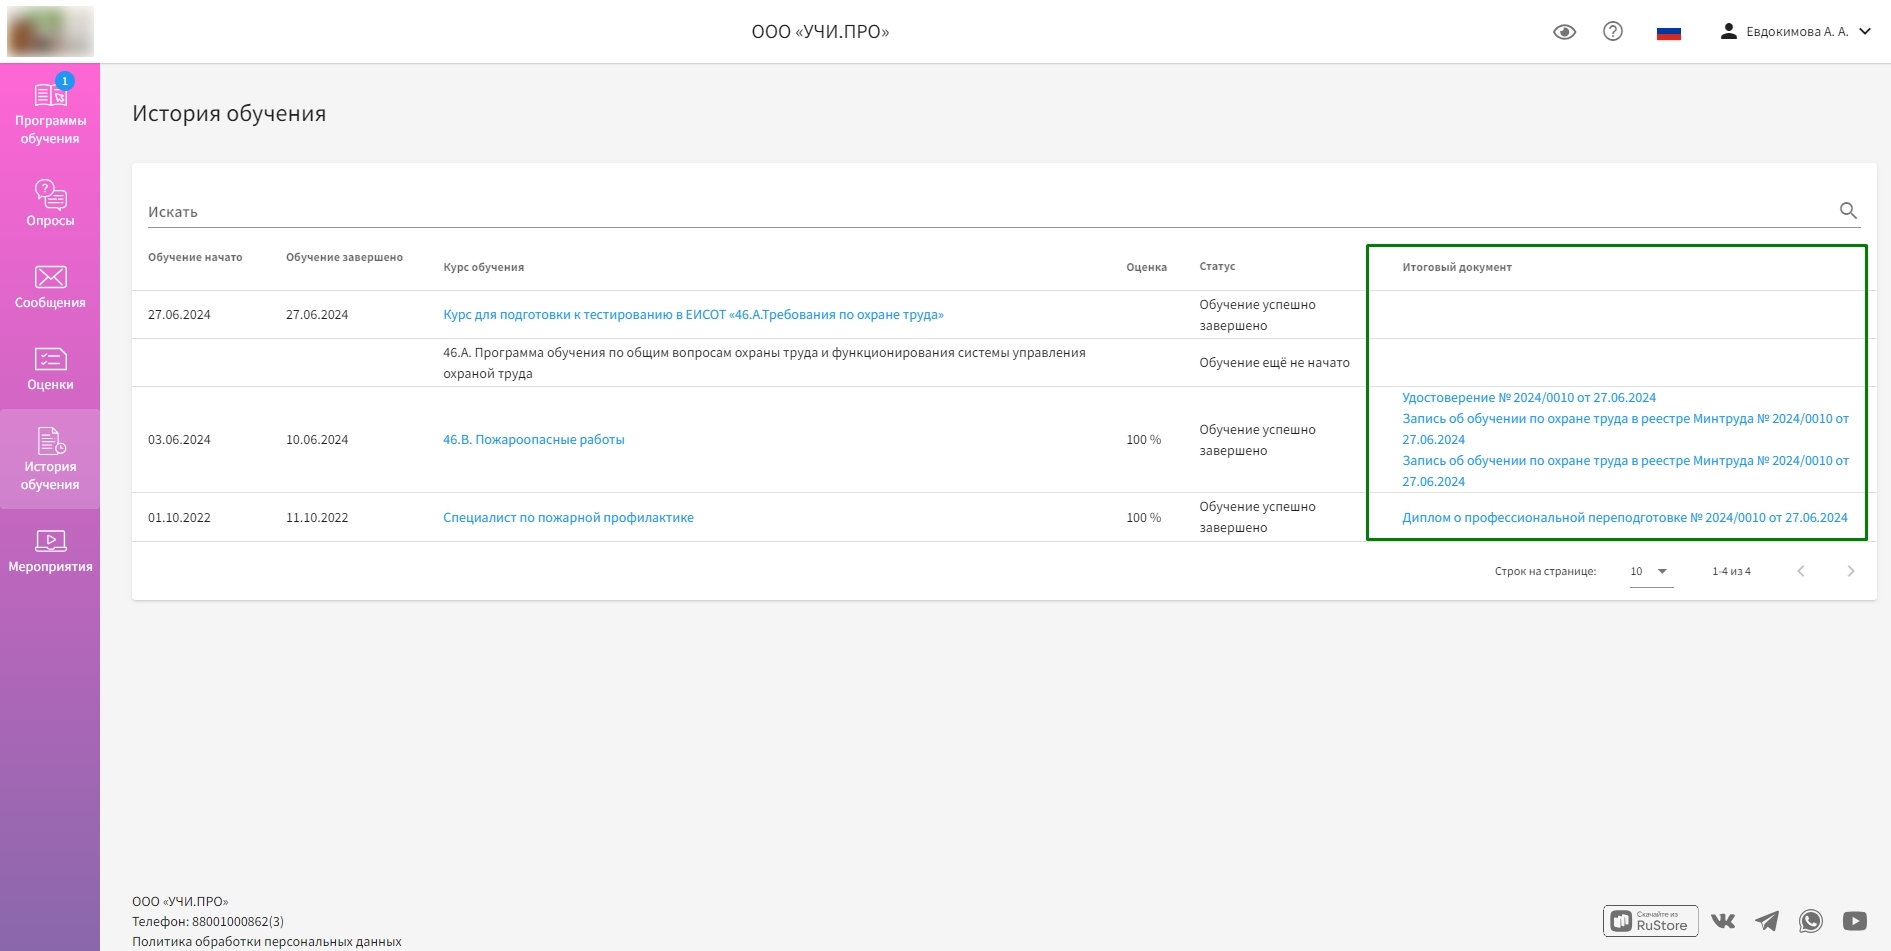Change language via Russian flag icon
This screenshot has width=1891, height=951.
(1668, 32)
